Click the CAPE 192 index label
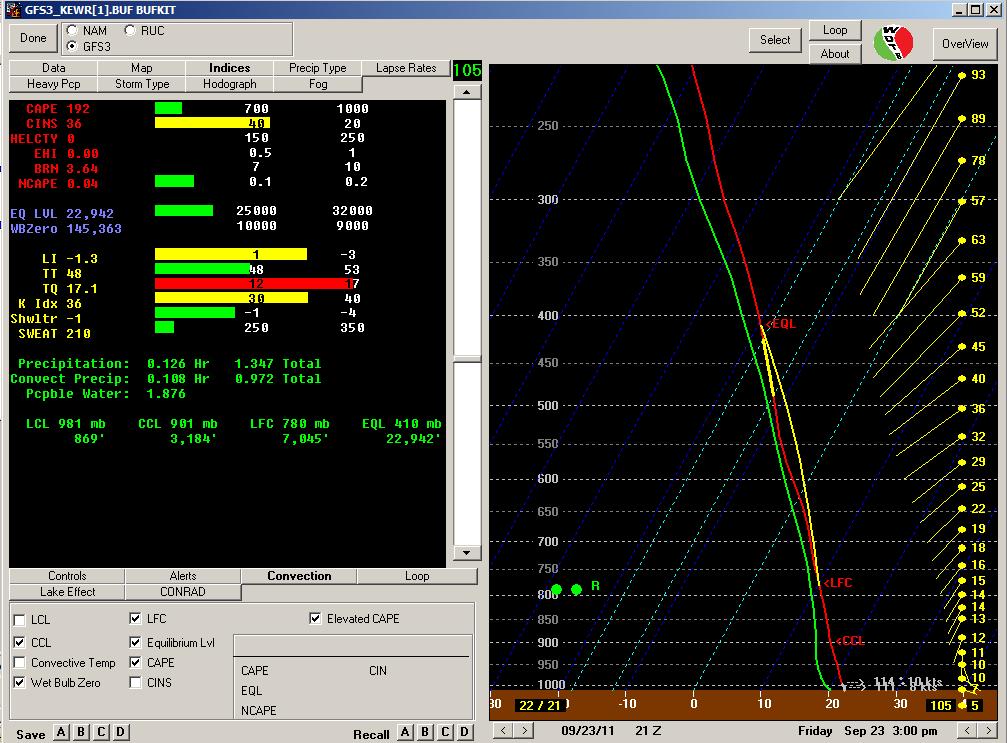Image resolution: width=1007 pixels, height=743 pixels. 58,109
